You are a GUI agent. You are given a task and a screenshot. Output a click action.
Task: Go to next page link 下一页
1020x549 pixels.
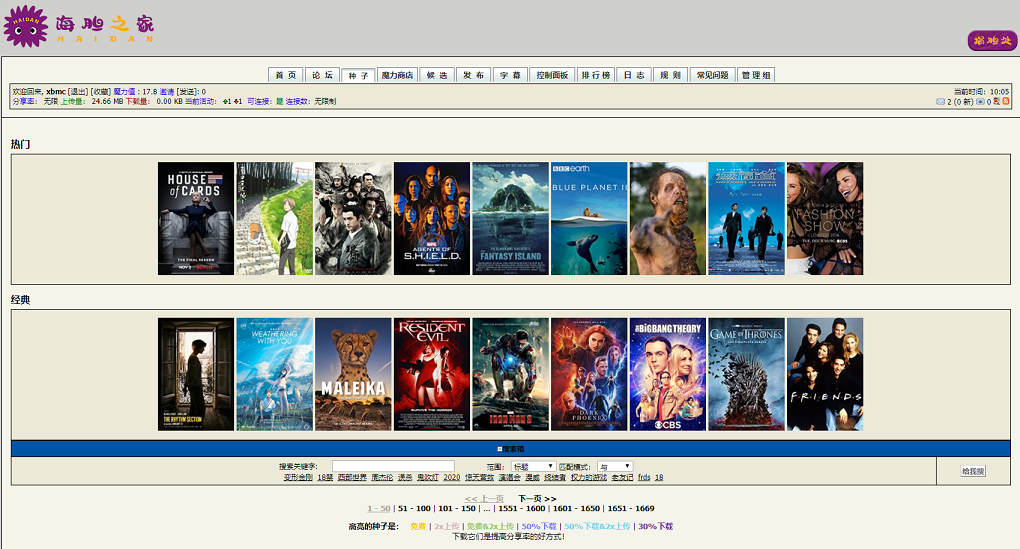(x=537, y=498)
